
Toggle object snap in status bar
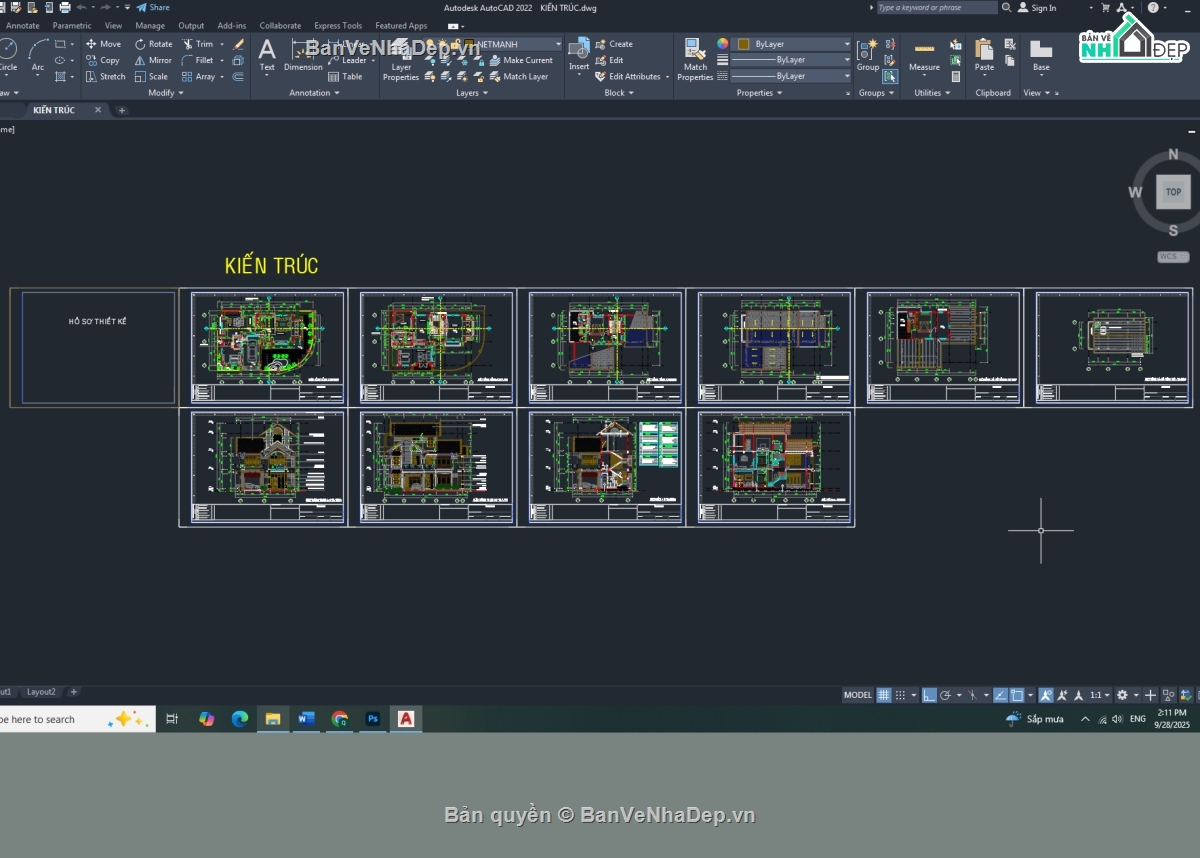coord(1016,695)
